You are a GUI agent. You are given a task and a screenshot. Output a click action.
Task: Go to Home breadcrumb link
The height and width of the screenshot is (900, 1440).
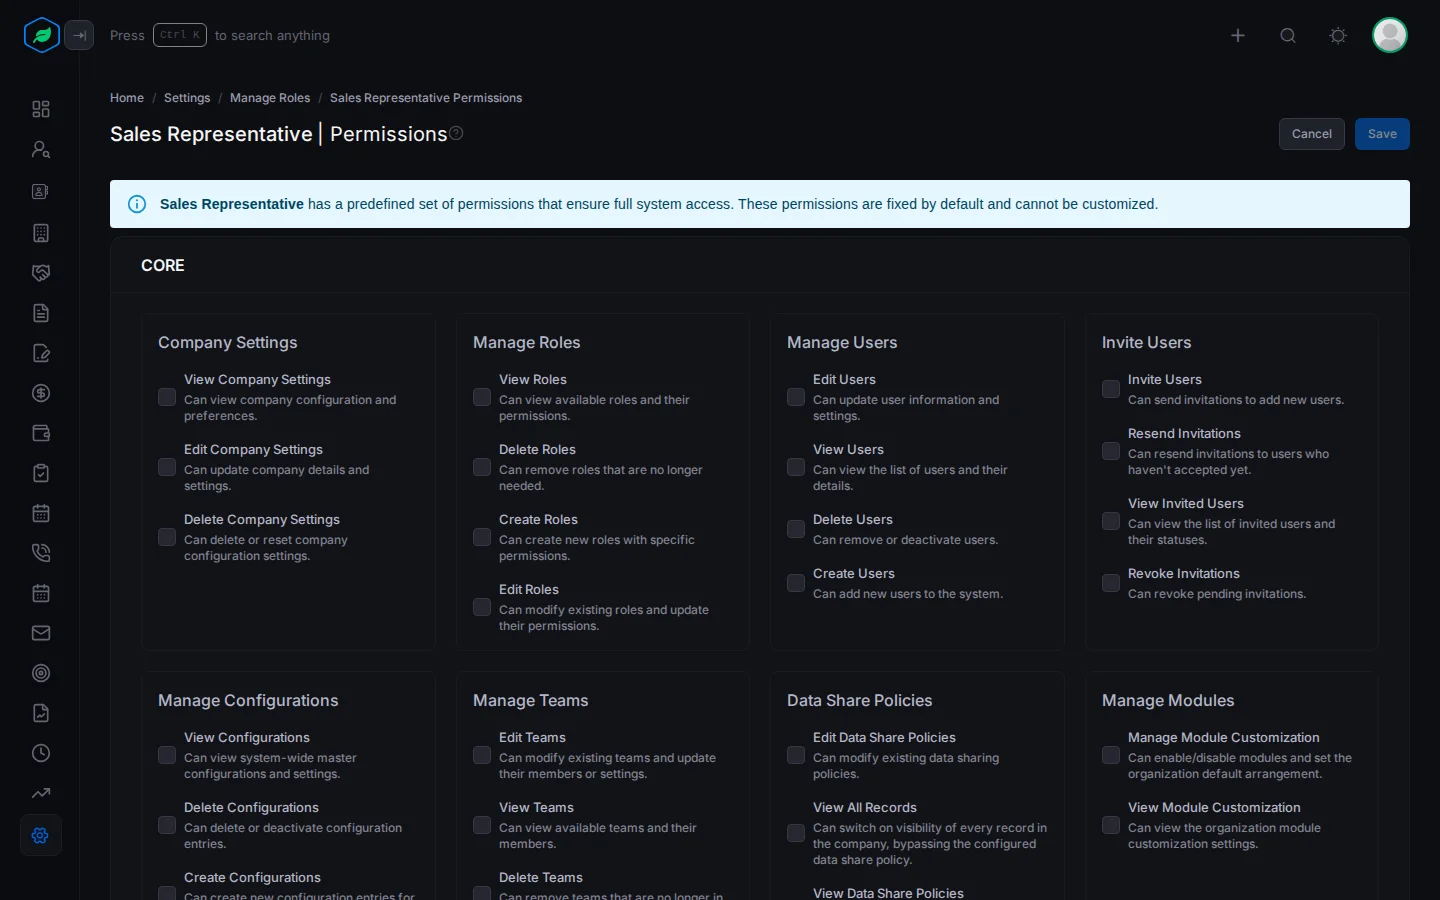pyautogui.click(x=127, y=98)
